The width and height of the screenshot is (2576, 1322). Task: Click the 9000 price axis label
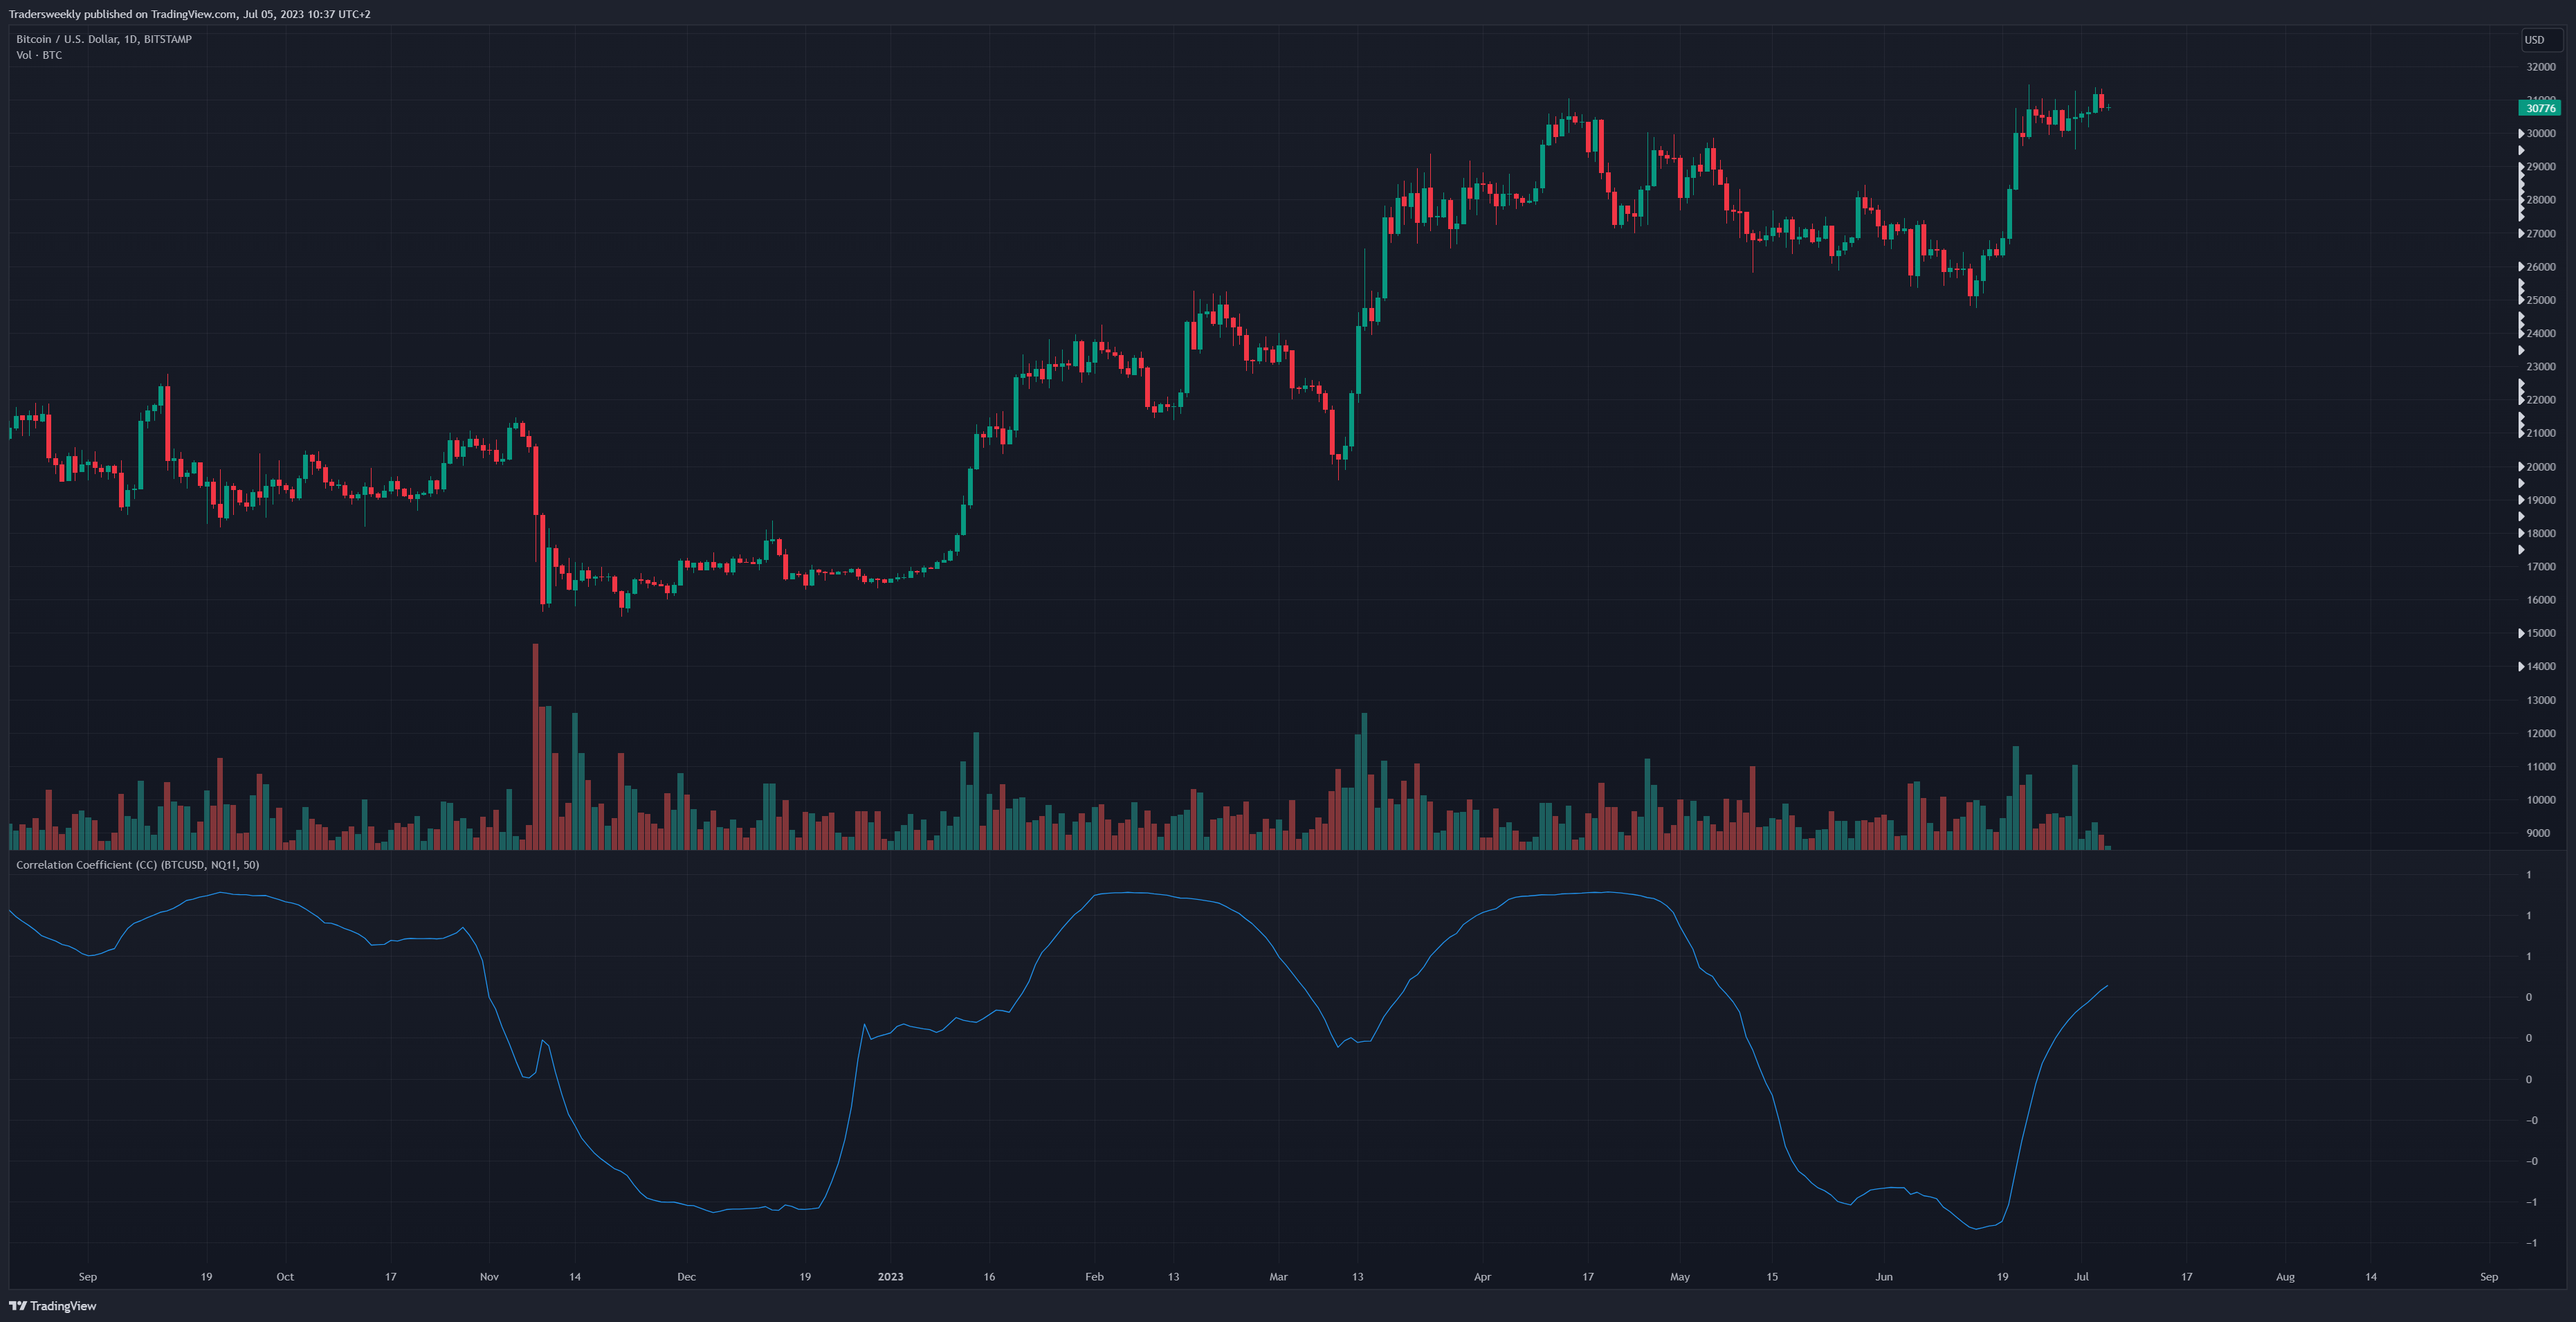pyautogui.click(x=2538, y=833)
